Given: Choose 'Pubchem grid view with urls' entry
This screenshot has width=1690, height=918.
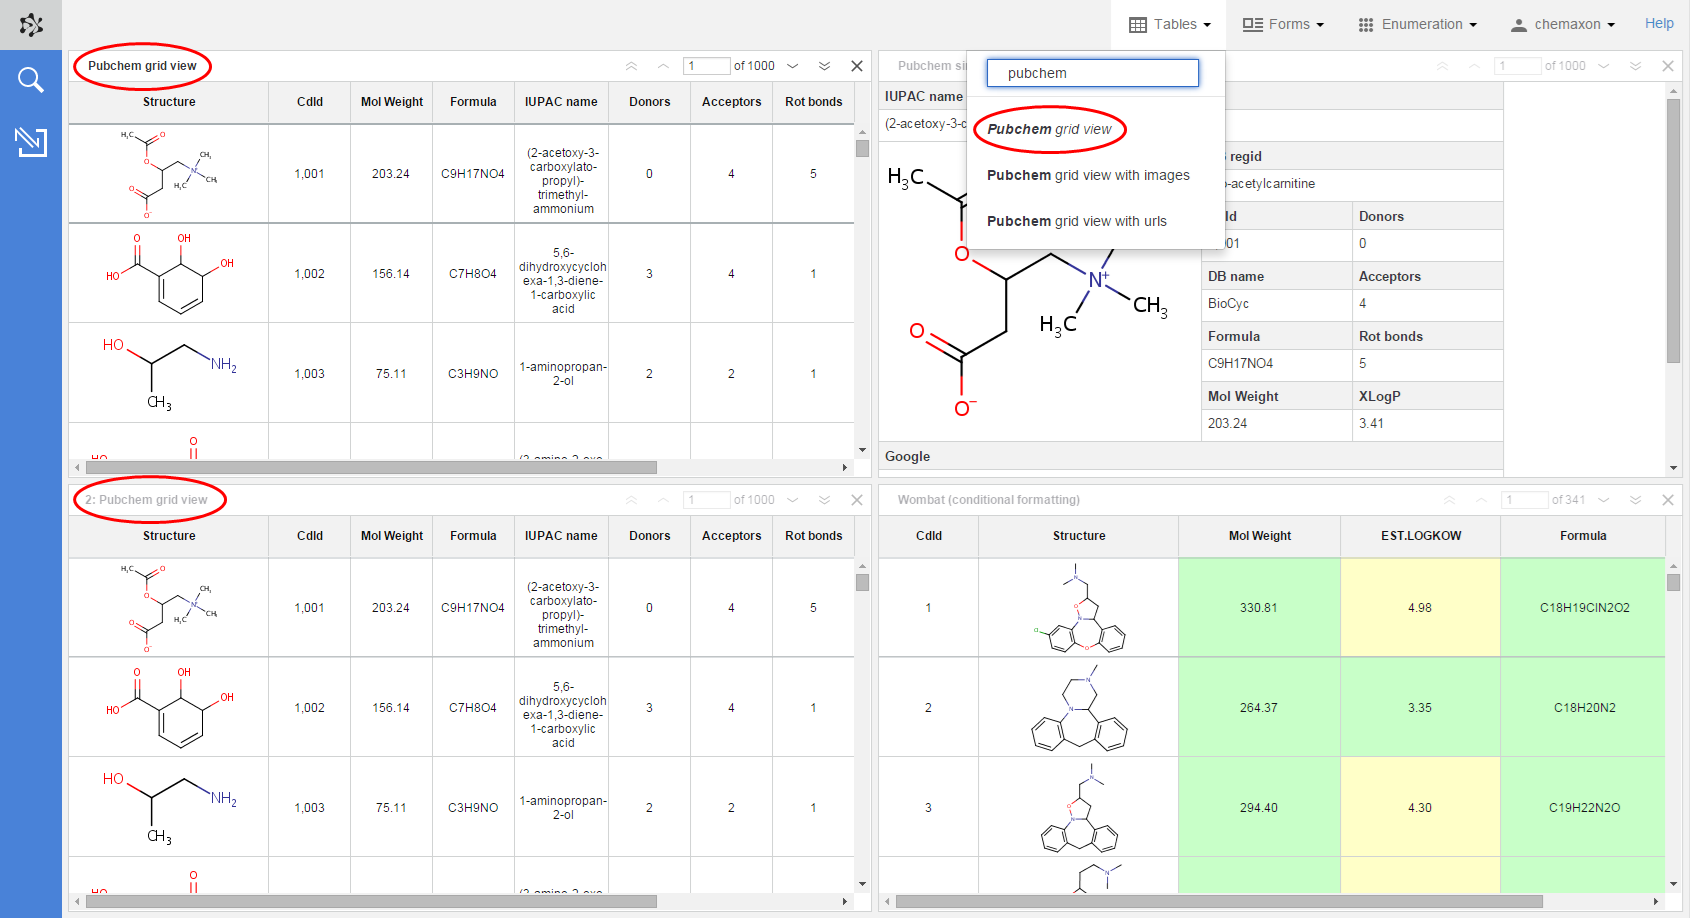Looking at the screenshot, I should pyautogui.click(x=1076, y=221).
